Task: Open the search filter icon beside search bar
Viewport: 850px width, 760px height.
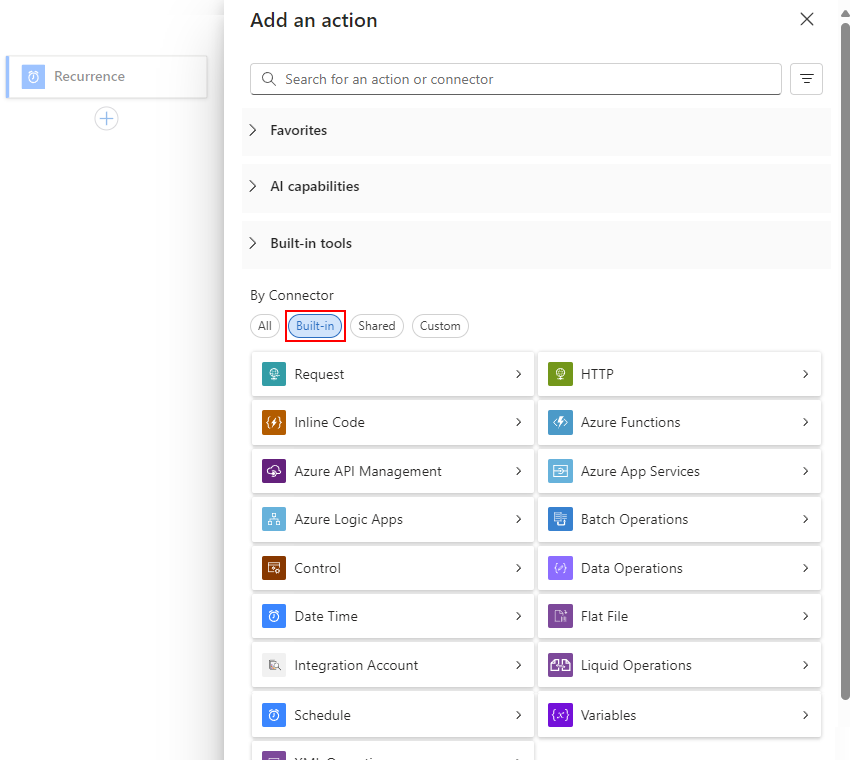Action: tap(806, 79)
